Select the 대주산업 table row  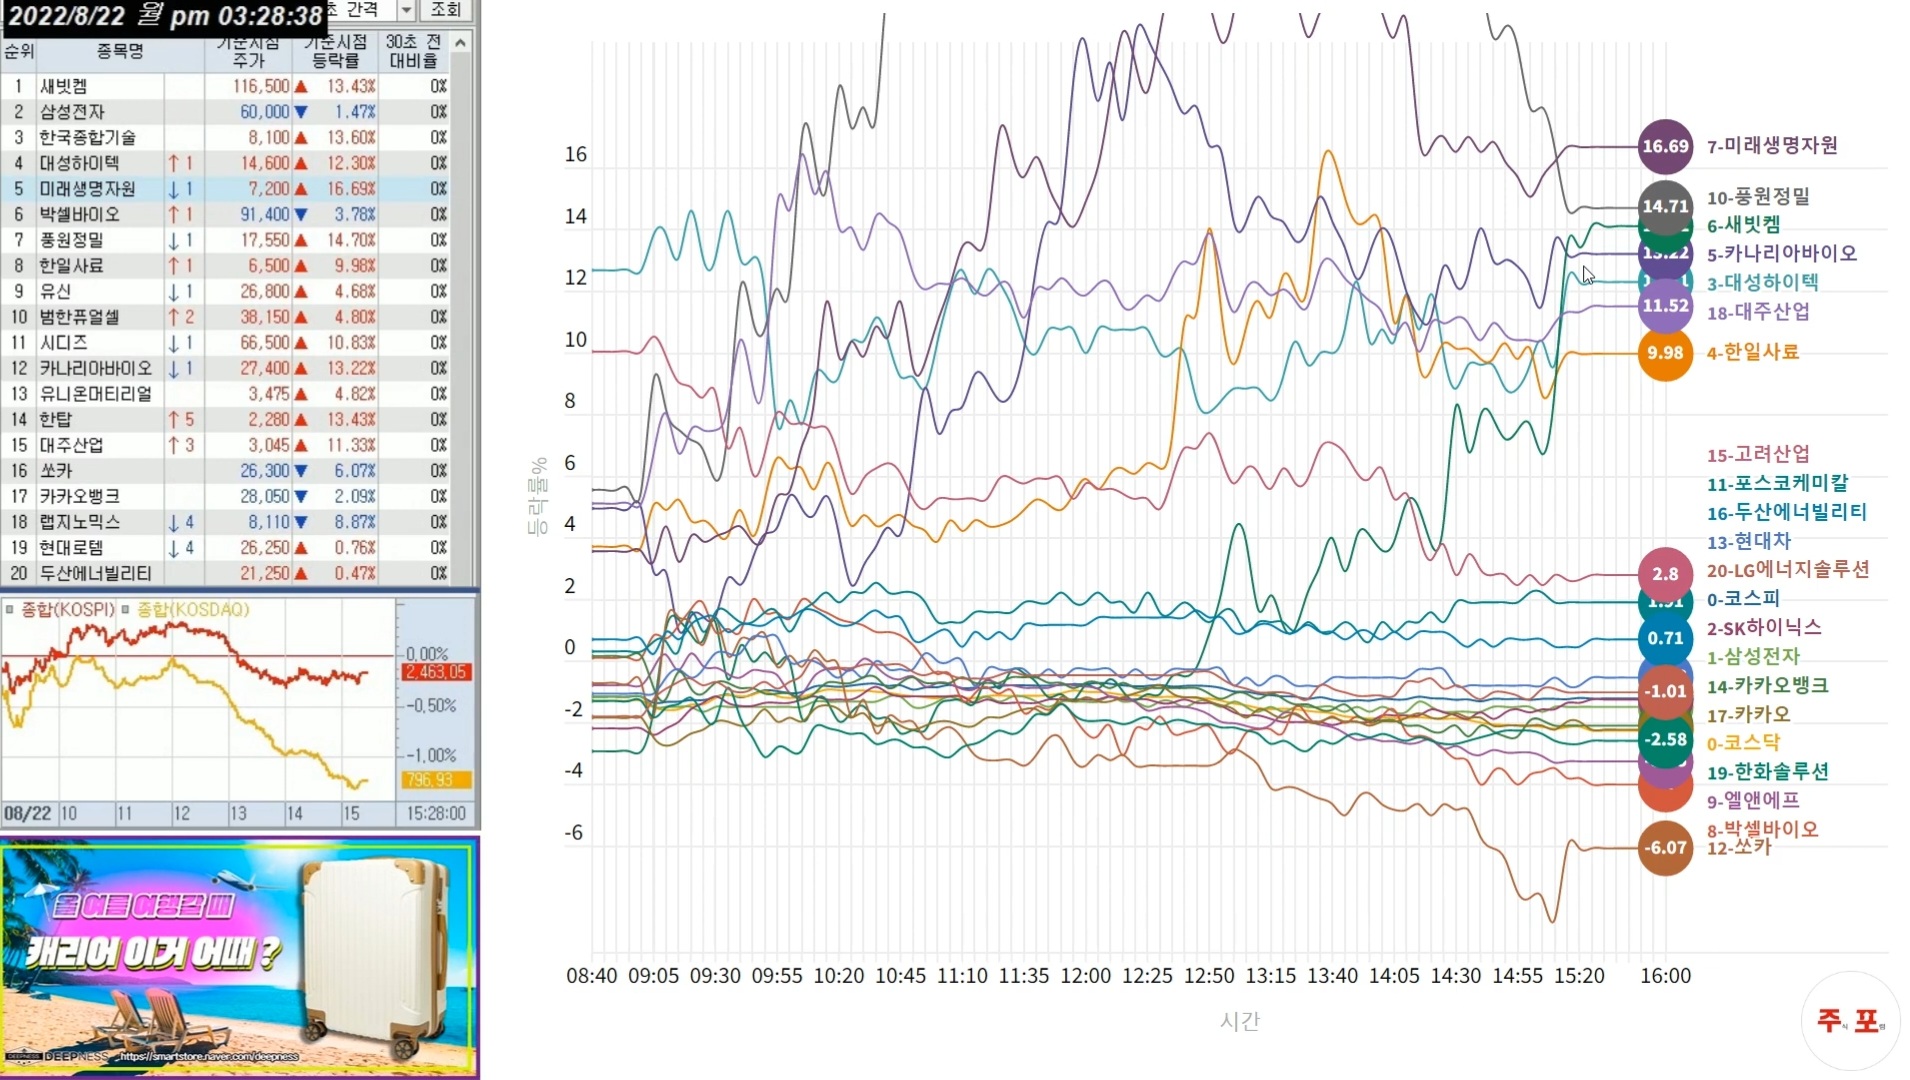click(225, 445)
